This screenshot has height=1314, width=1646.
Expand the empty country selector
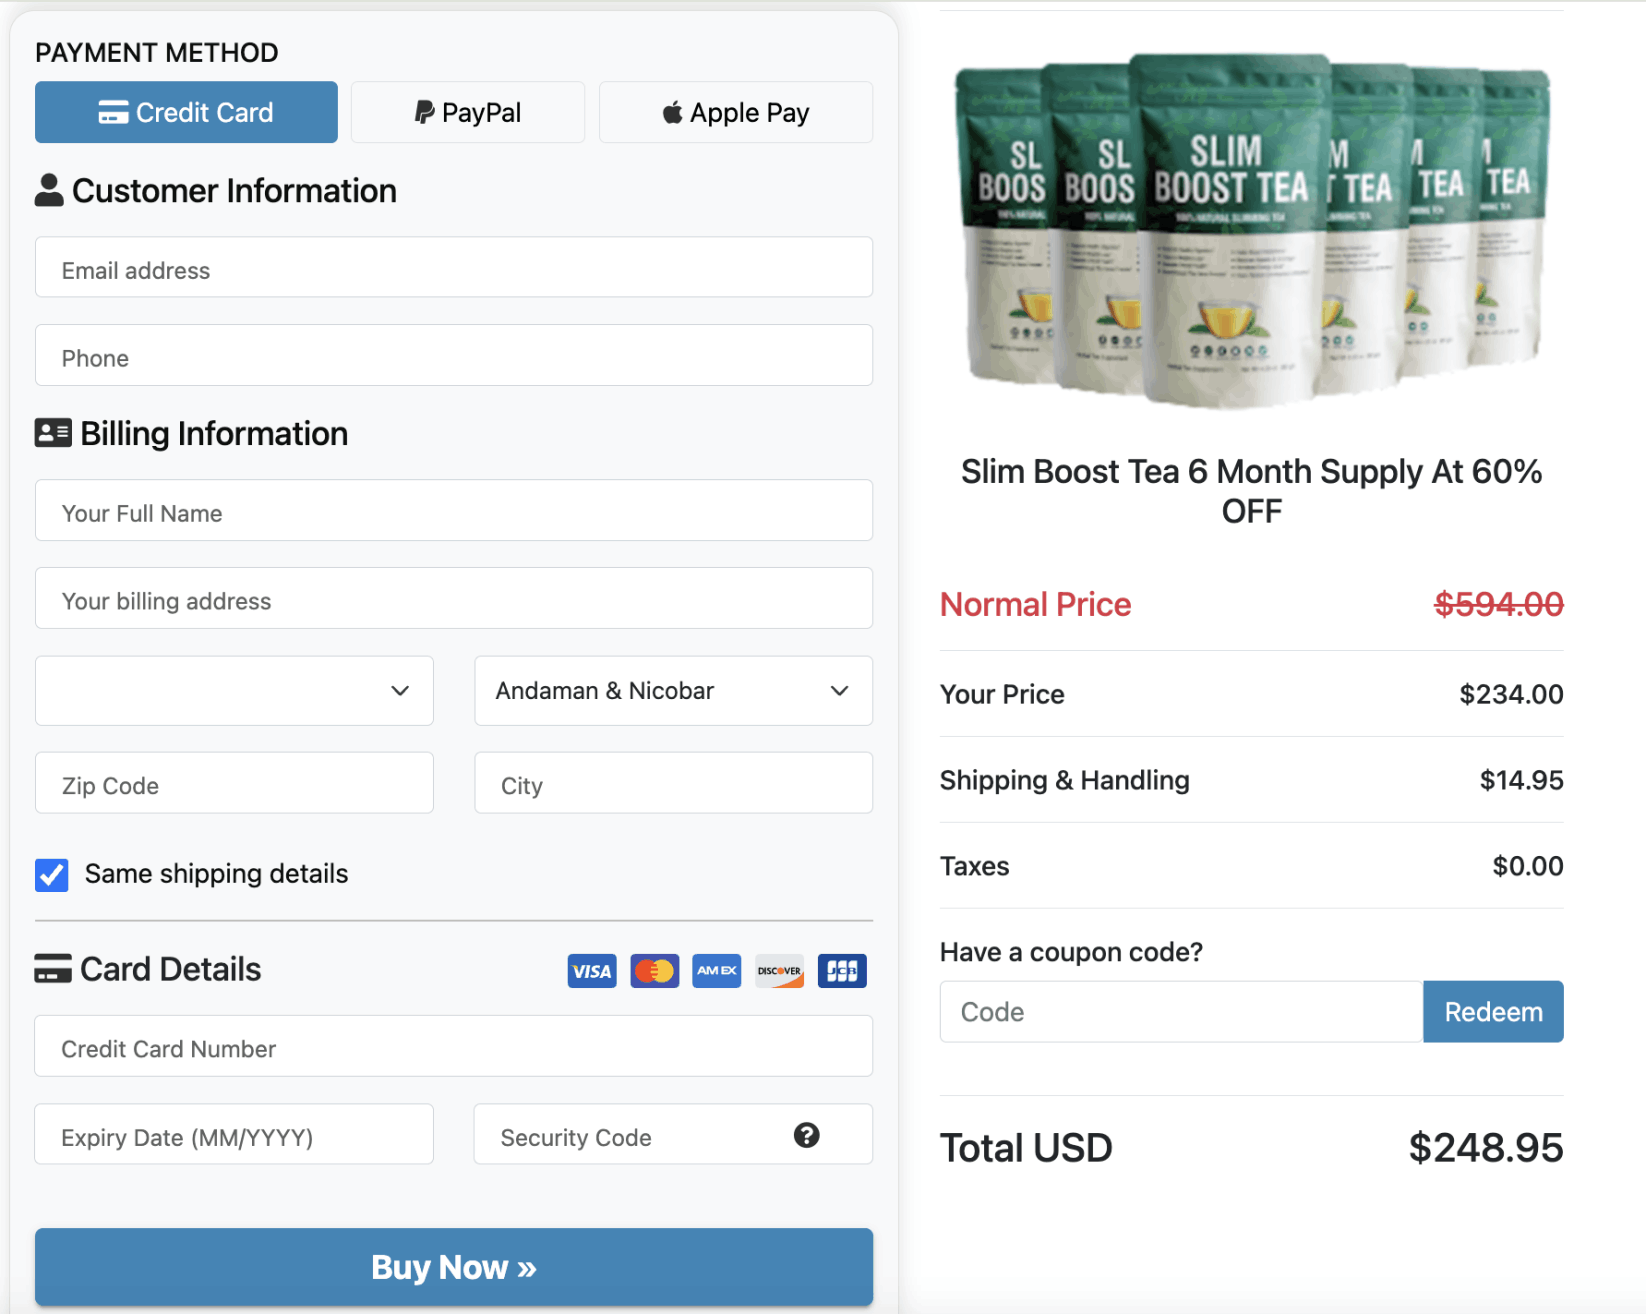tap(233, 690)
